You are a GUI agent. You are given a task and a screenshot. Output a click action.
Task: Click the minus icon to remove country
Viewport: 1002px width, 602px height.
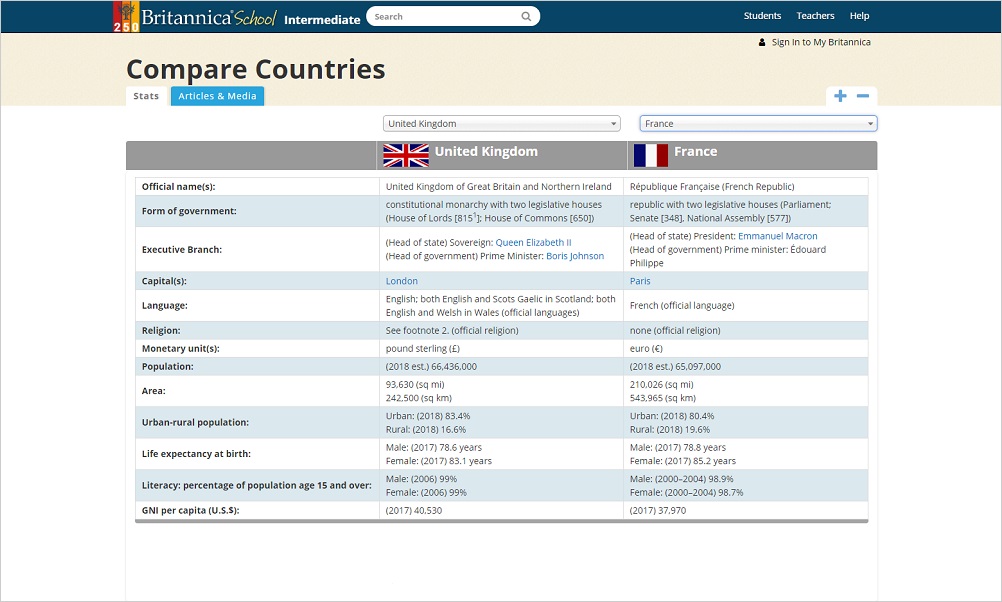coord(863,96)
